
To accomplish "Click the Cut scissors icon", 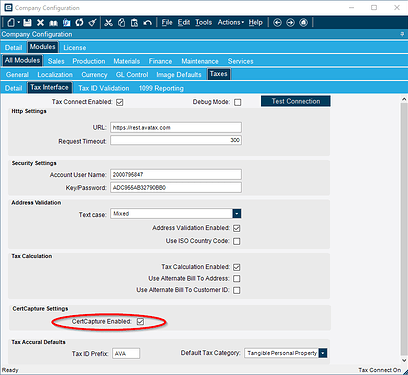I will point(108,23).
